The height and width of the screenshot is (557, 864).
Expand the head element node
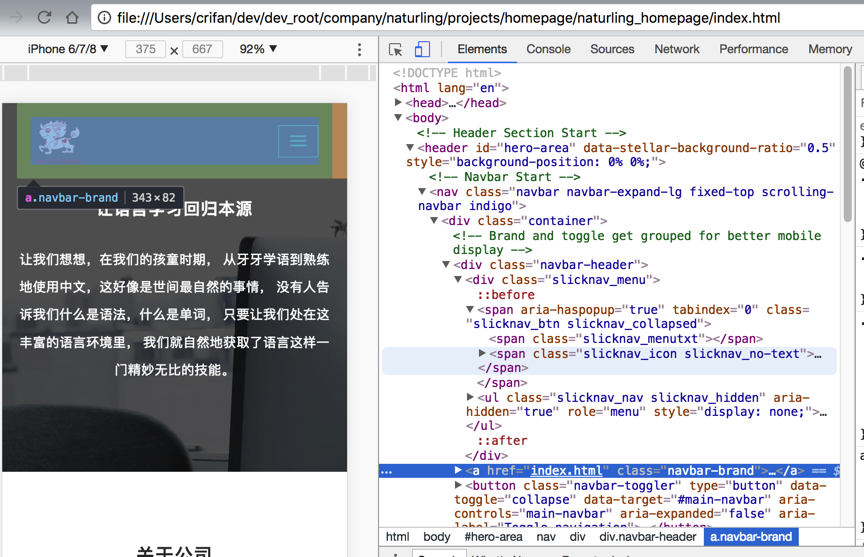click(398, 102)
